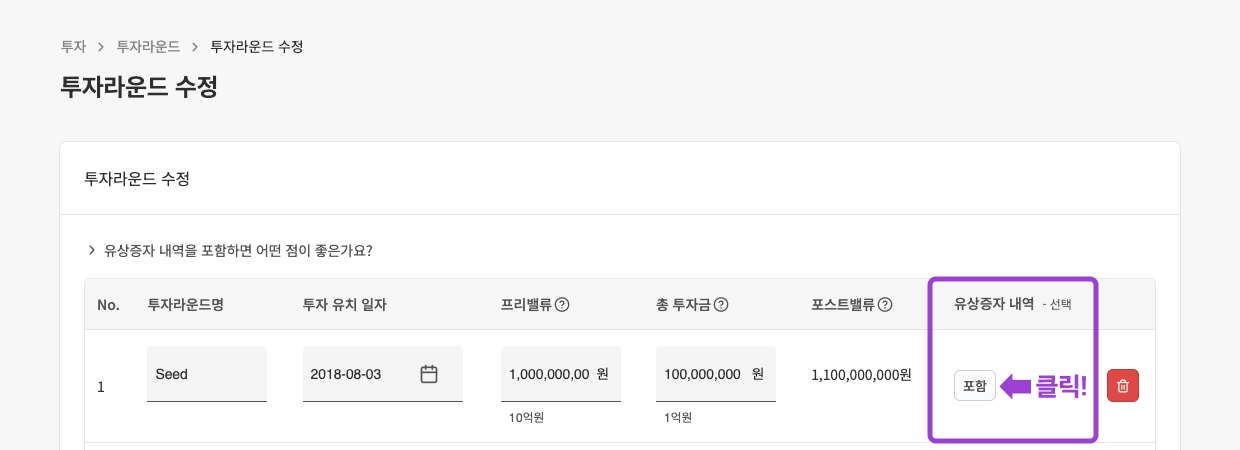Edit the 1,000,000,00 pre-value field
1240x450 pixels.
click(x=549, y=374)
